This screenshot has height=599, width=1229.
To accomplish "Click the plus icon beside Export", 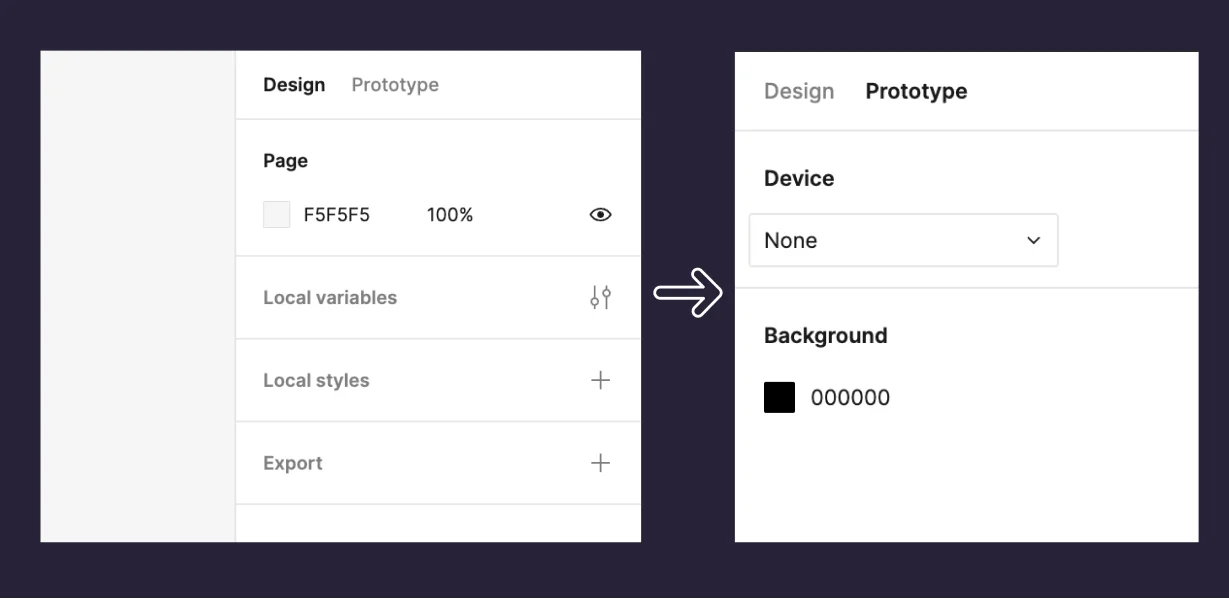I will pyautogui.click(x=600, y=463).
